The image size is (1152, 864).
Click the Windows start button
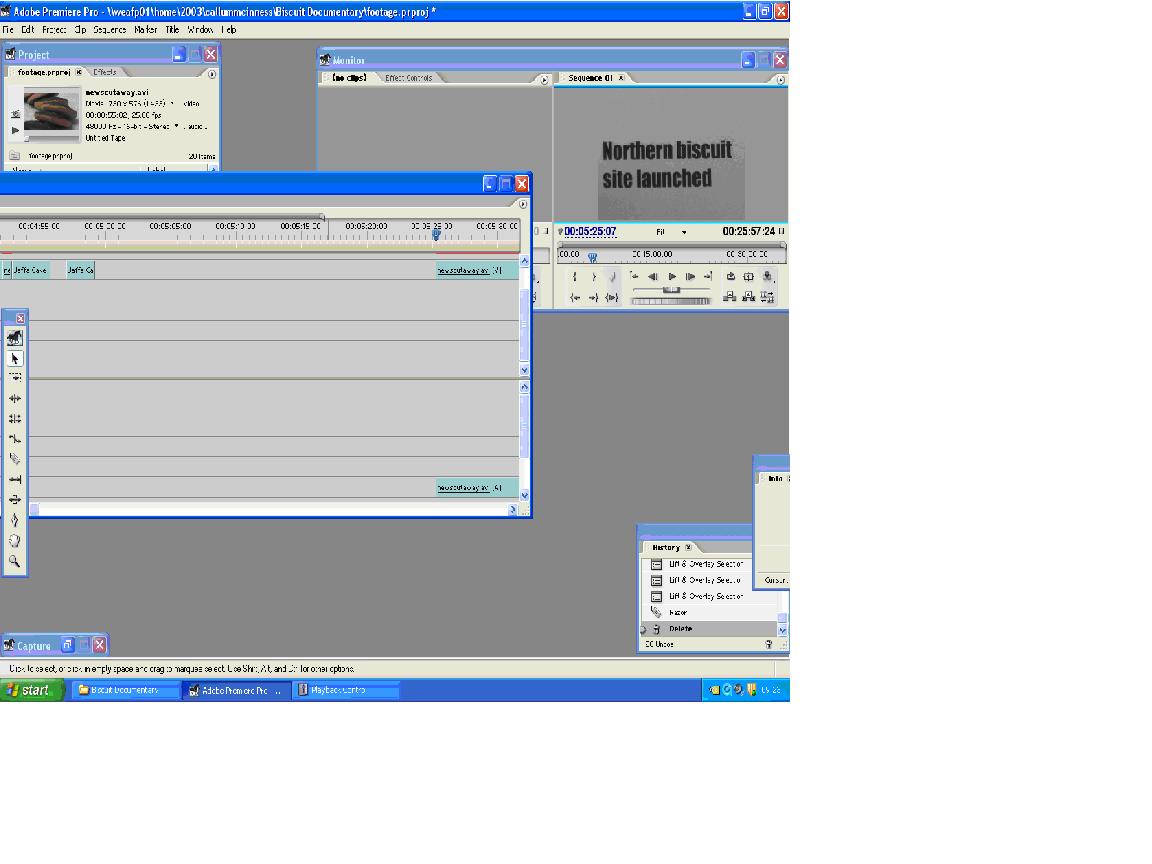pos(32,690)
